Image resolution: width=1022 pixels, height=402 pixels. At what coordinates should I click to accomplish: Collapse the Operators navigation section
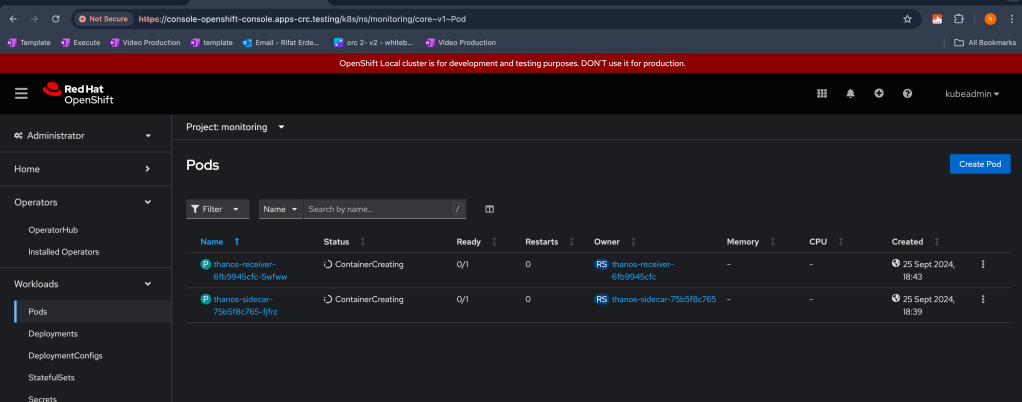pyautogui.click(x=83, y=202)
